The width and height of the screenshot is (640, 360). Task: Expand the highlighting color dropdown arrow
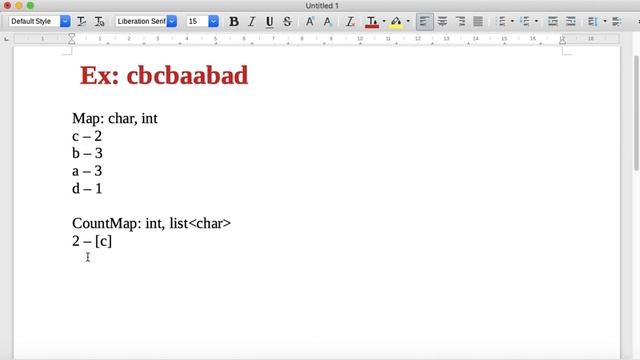[x=408, y=21]
